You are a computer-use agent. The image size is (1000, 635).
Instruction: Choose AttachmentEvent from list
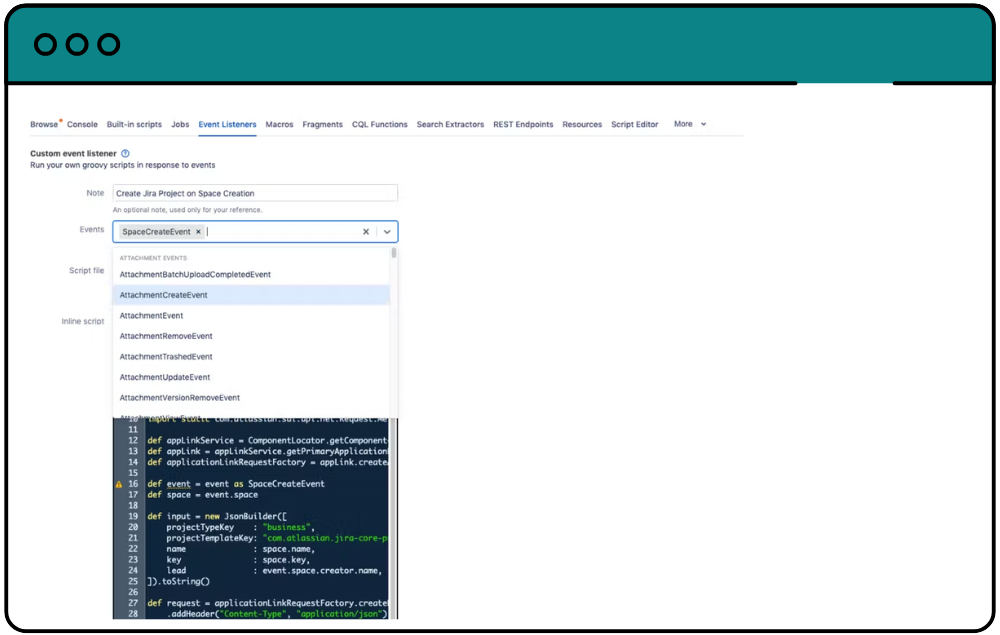tap(251, 316)
